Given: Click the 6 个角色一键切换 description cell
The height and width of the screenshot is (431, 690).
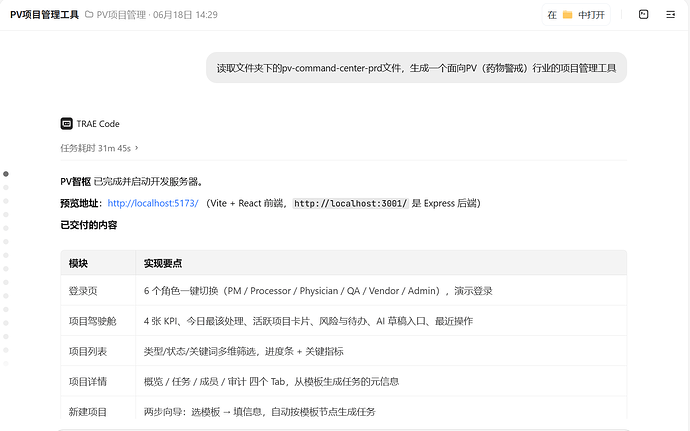Looking at the screenshot, I should point(381,291).
